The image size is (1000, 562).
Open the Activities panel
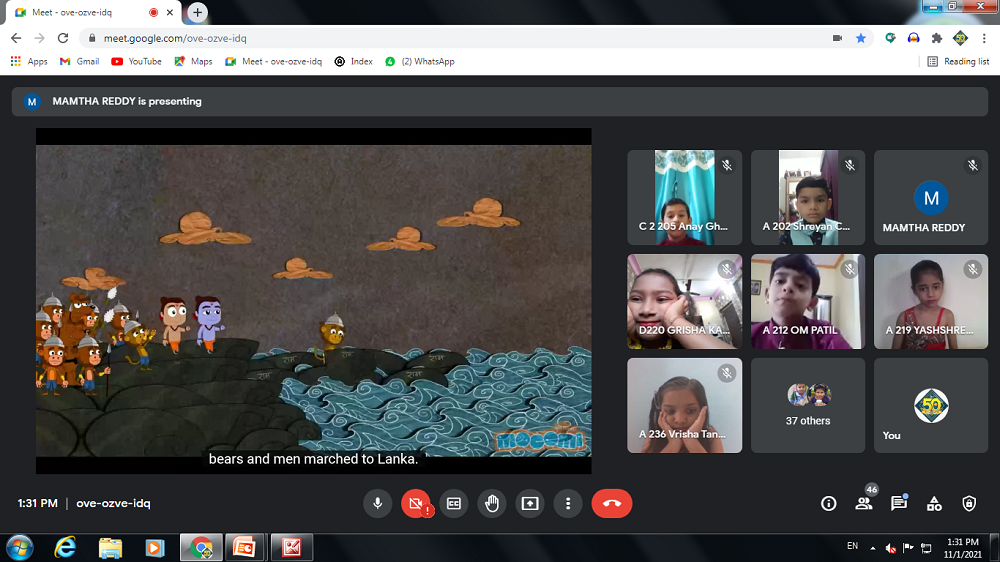coord(934,504)
